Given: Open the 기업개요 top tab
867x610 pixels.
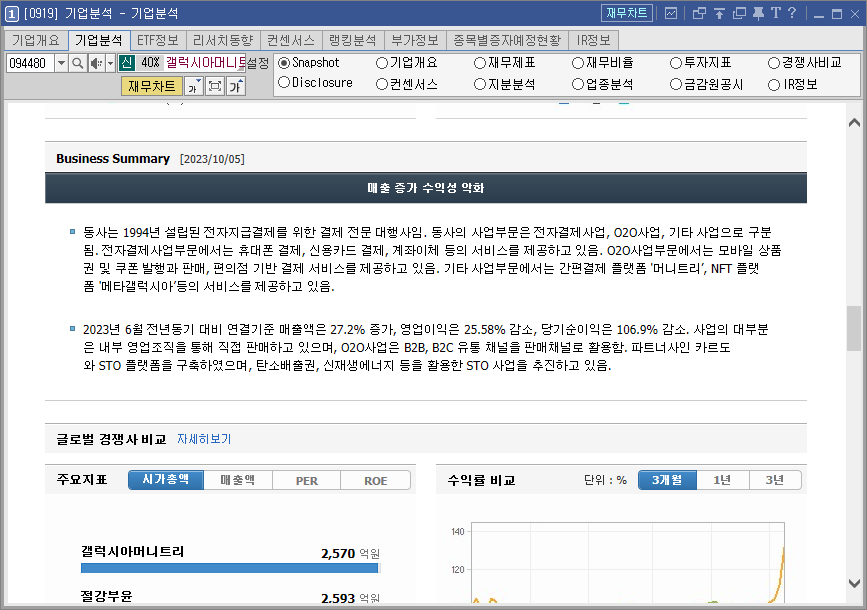Looking at the screenshot, I should click(35, 40).
